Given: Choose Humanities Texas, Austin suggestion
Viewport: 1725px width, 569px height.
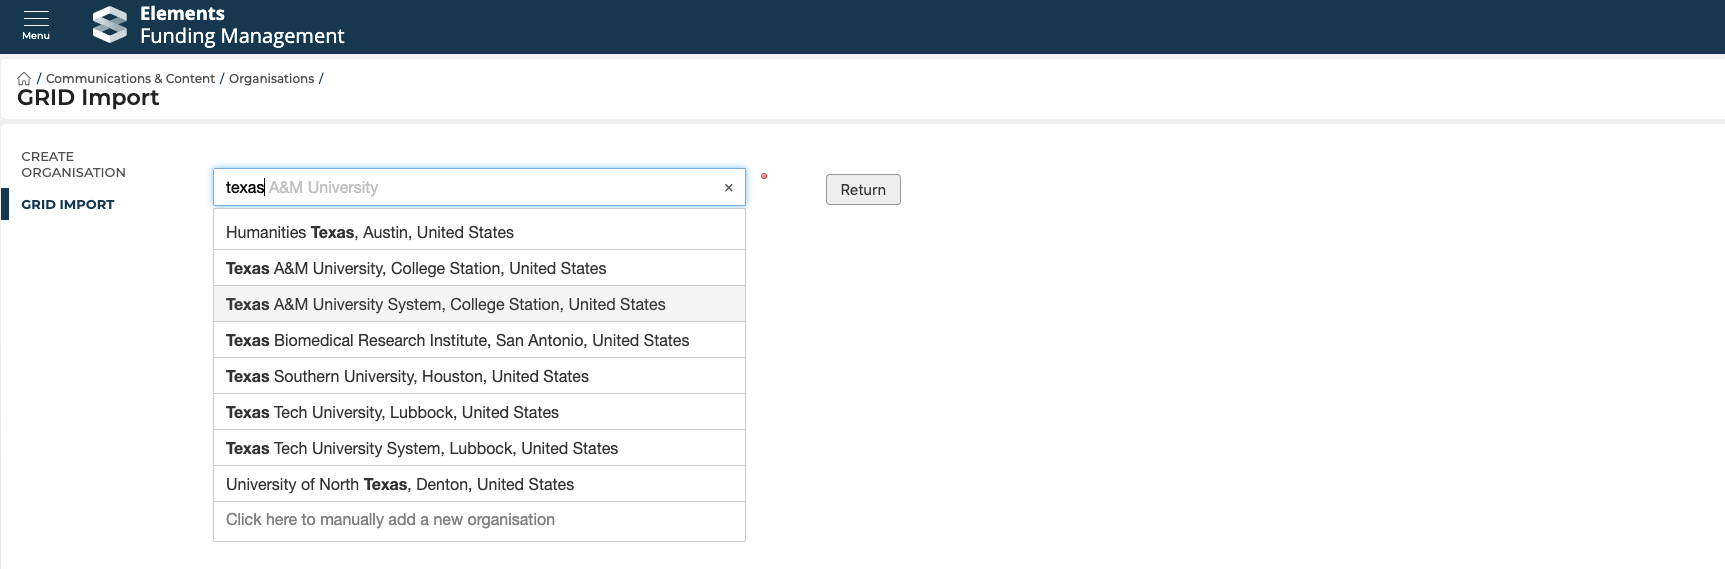Looking at the screenshot, I should (x=370, y=232).
